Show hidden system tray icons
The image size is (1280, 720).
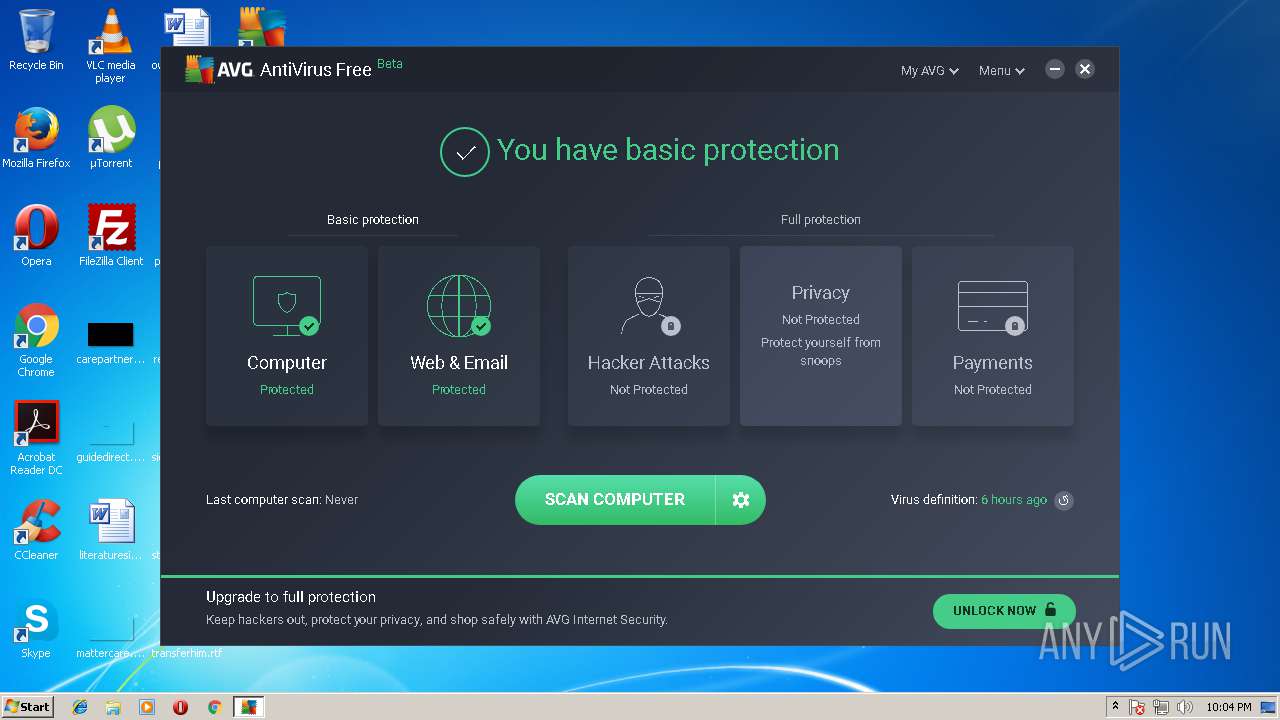[1115, 707]
